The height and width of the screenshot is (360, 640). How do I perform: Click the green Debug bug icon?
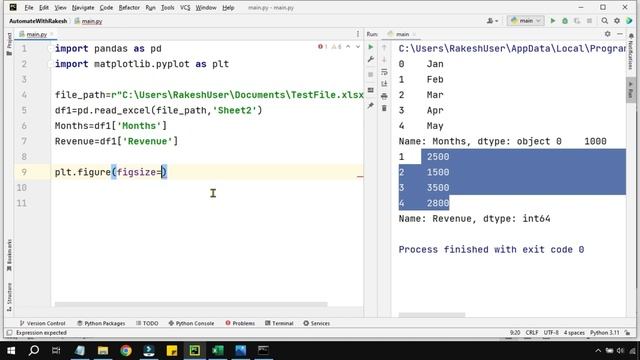[565, 21]
